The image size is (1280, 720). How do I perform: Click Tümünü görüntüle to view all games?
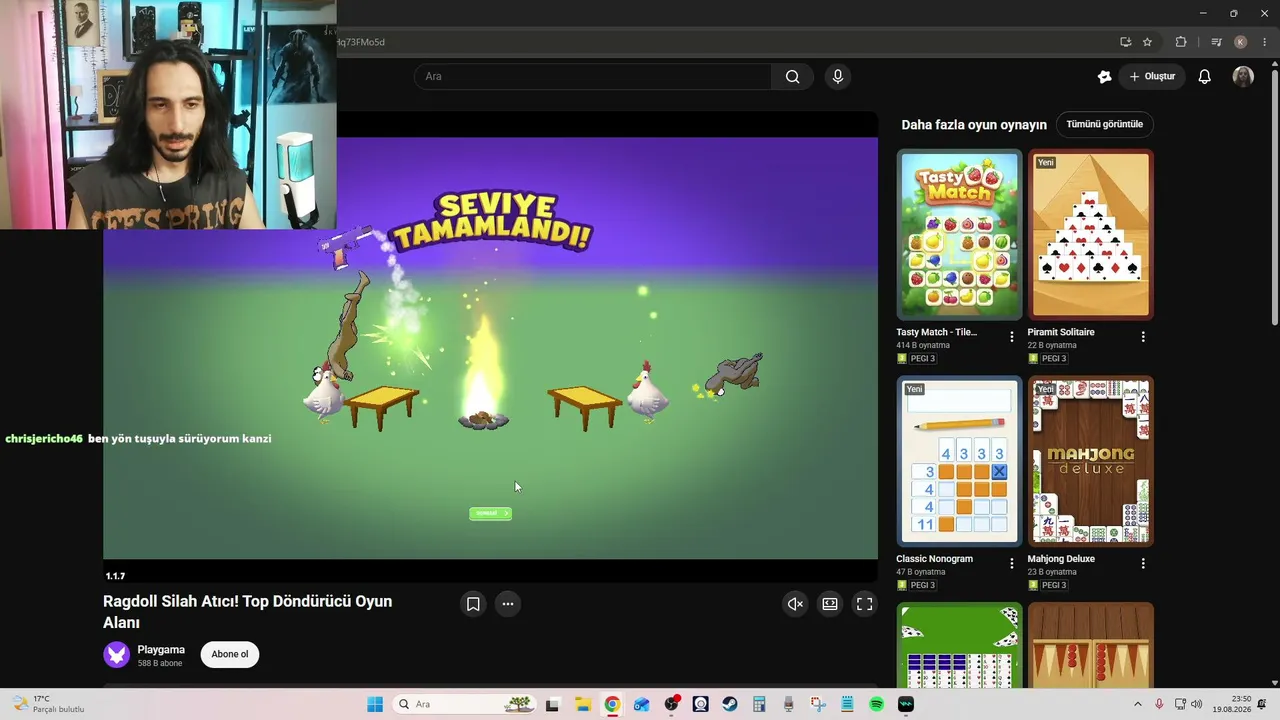[1105, 125]
